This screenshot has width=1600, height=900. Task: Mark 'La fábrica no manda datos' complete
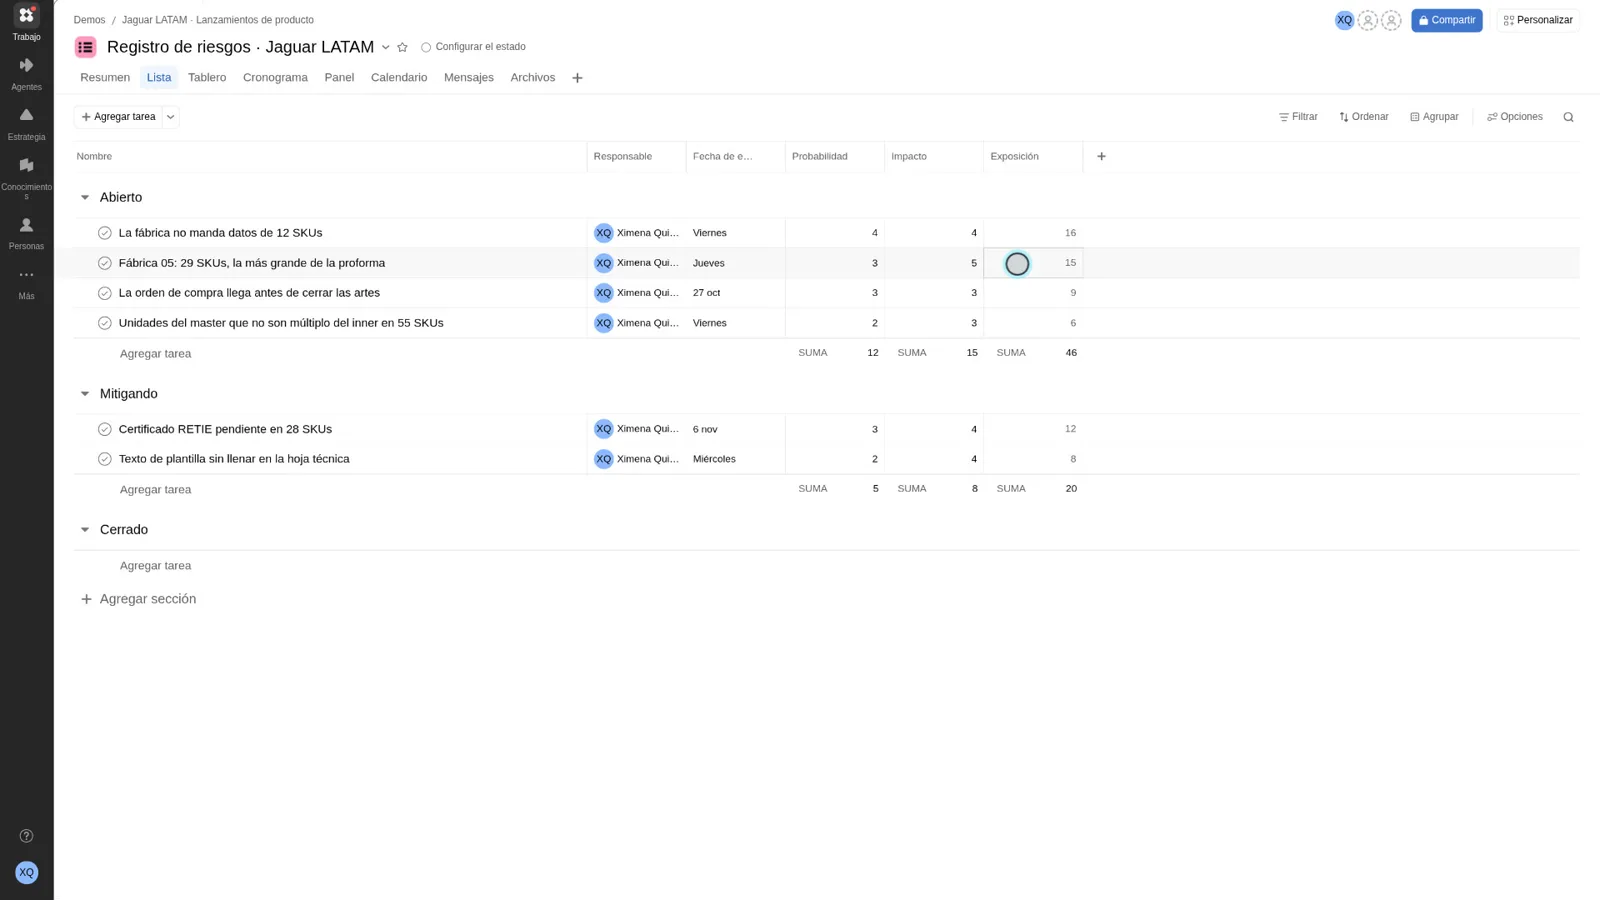point(105,233)
